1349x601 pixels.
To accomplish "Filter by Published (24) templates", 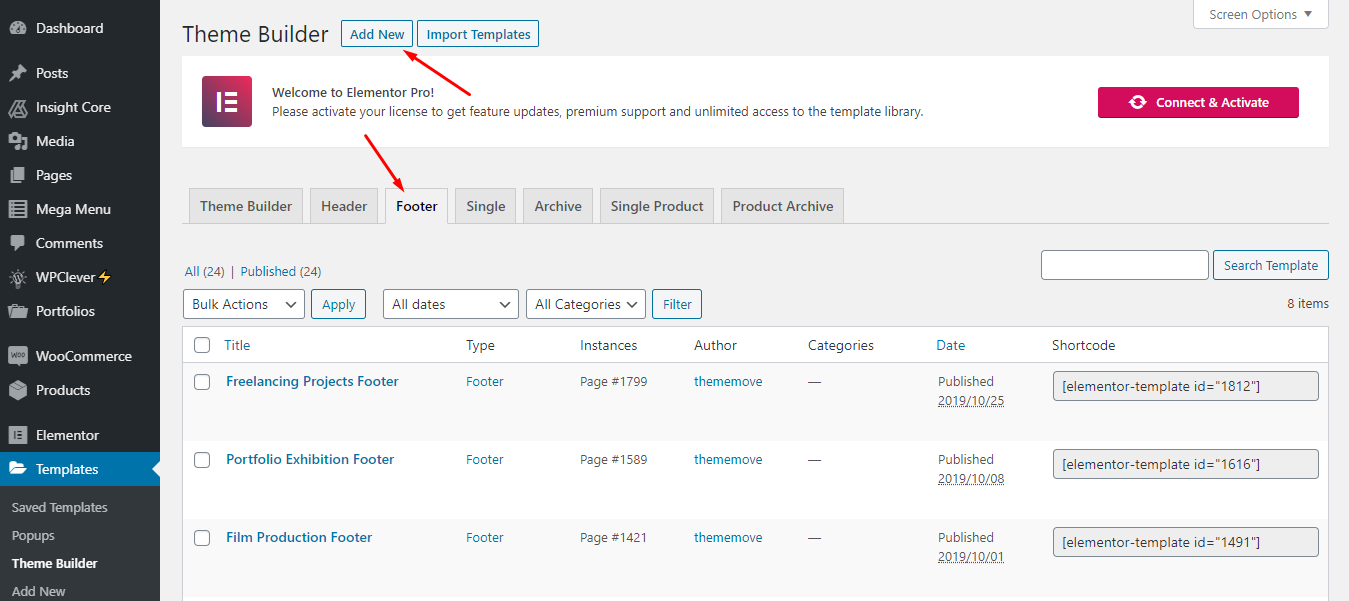I will pos(281,271).
